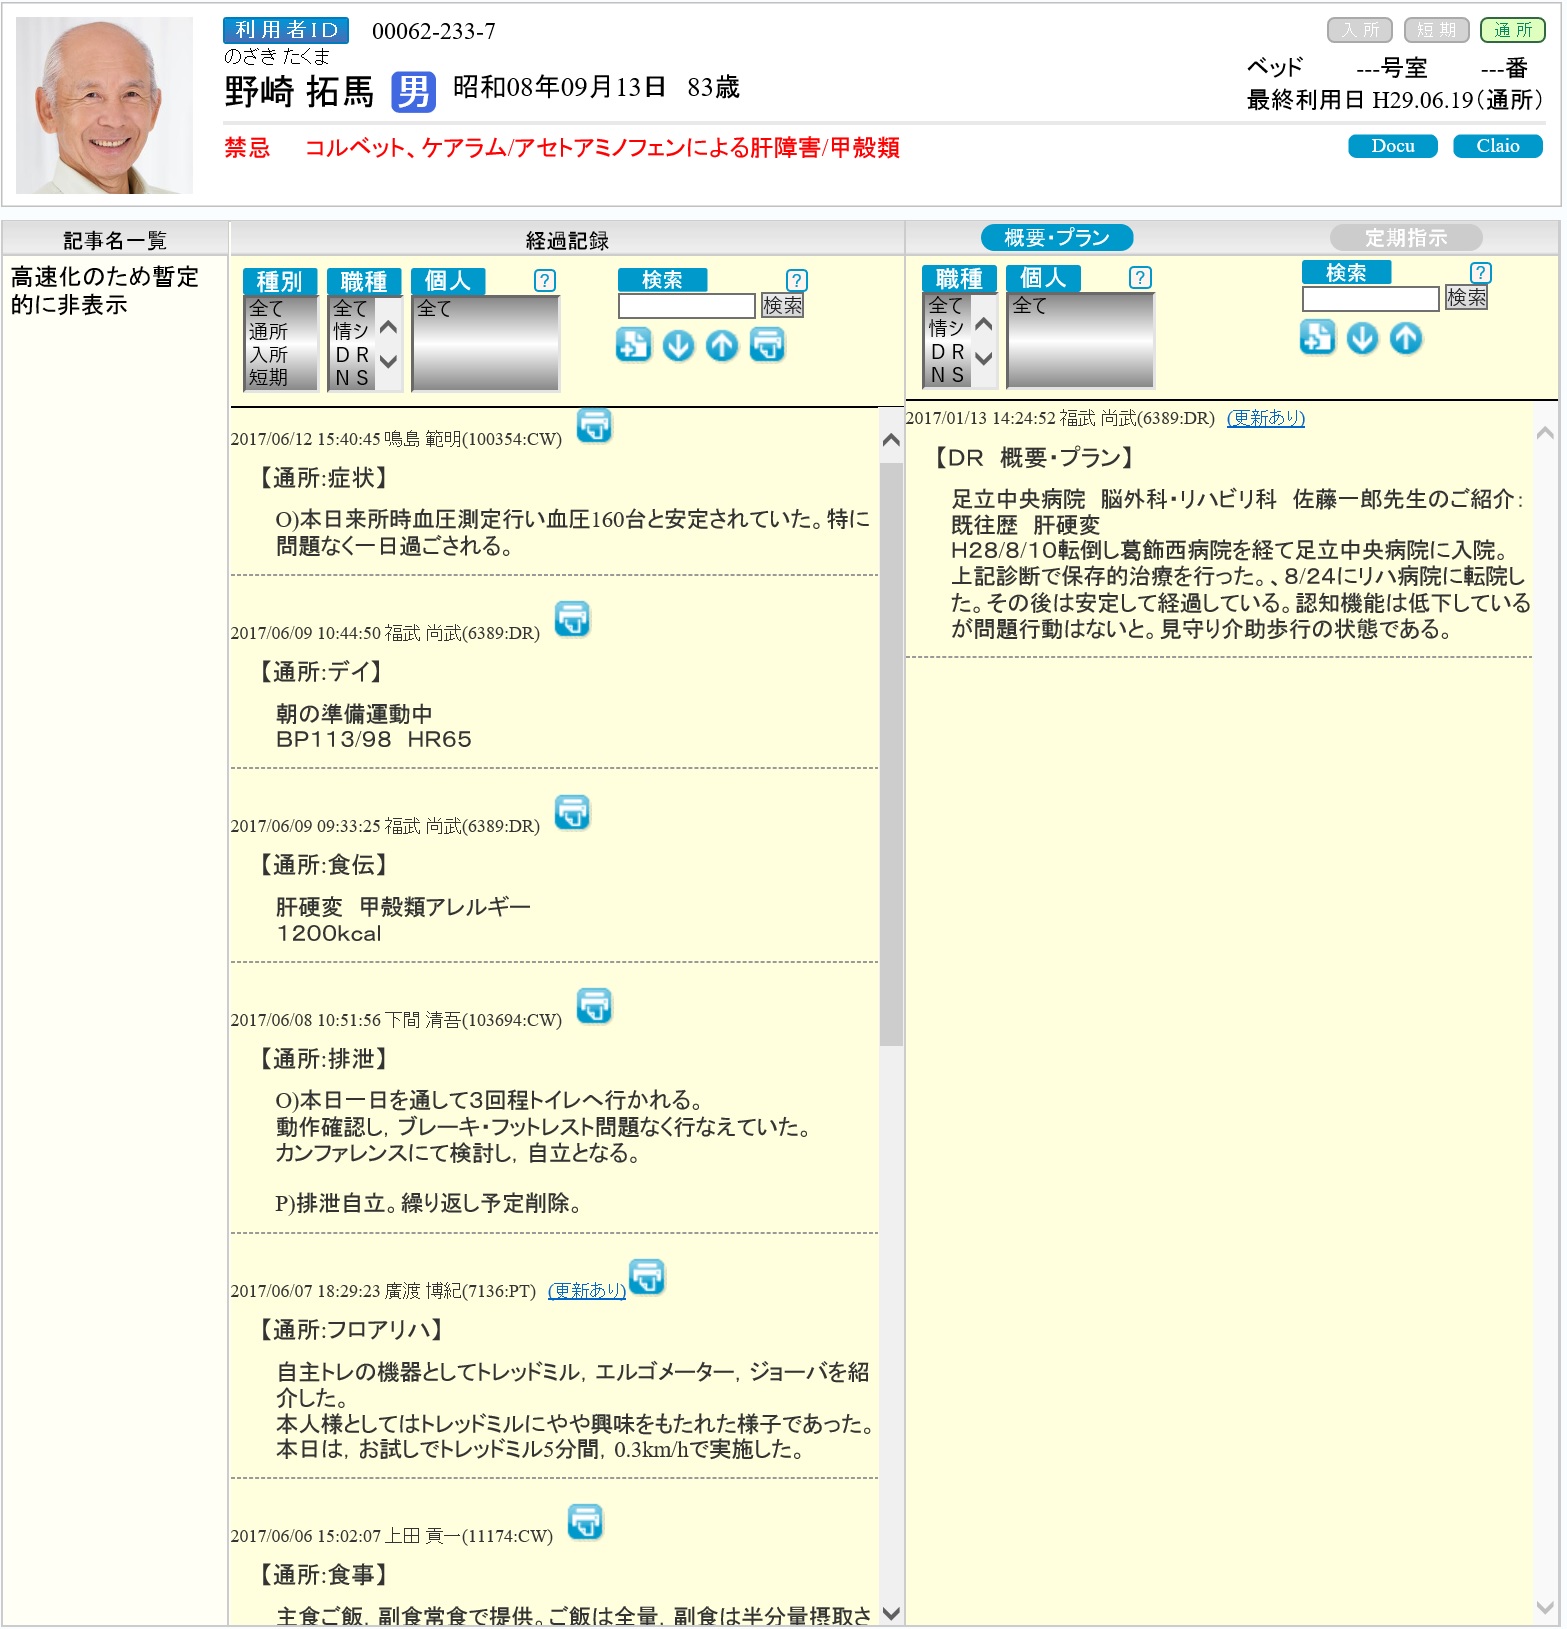The image size is (1567, 1629).
Task: Select 全て in 概要・プラン 個人 list
Action: (x=1030, y=306)
